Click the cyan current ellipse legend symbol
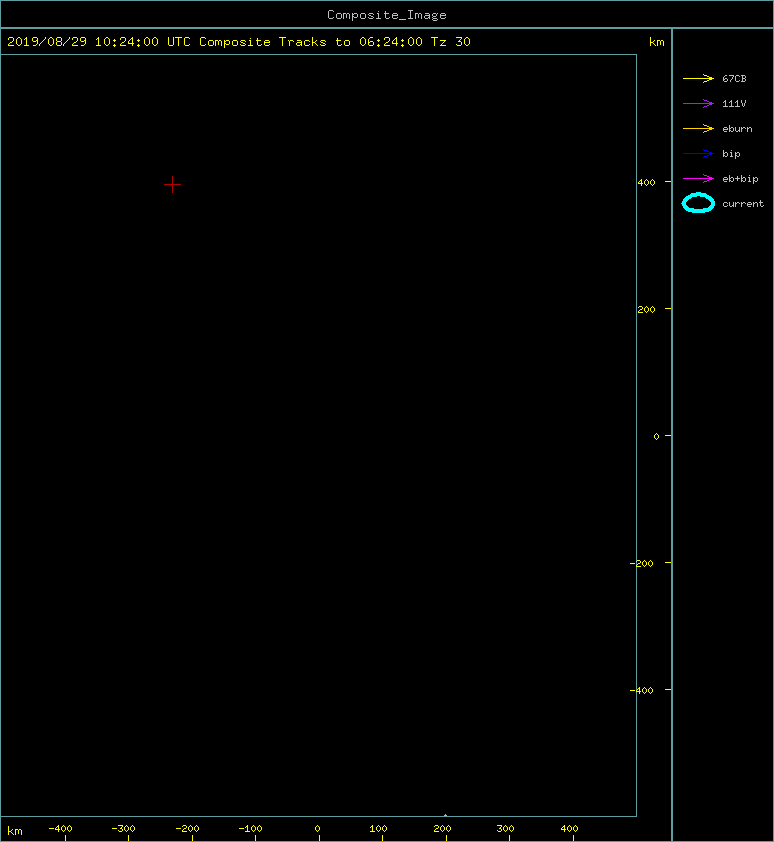 (698, 203)
